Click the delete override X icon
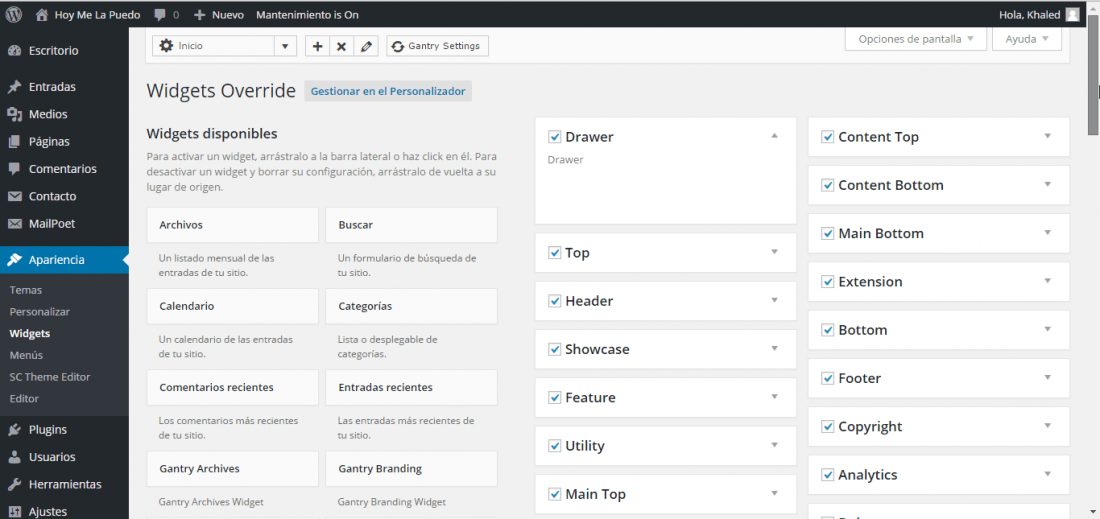The image size is (1100, 519). (x=342, y=46)
